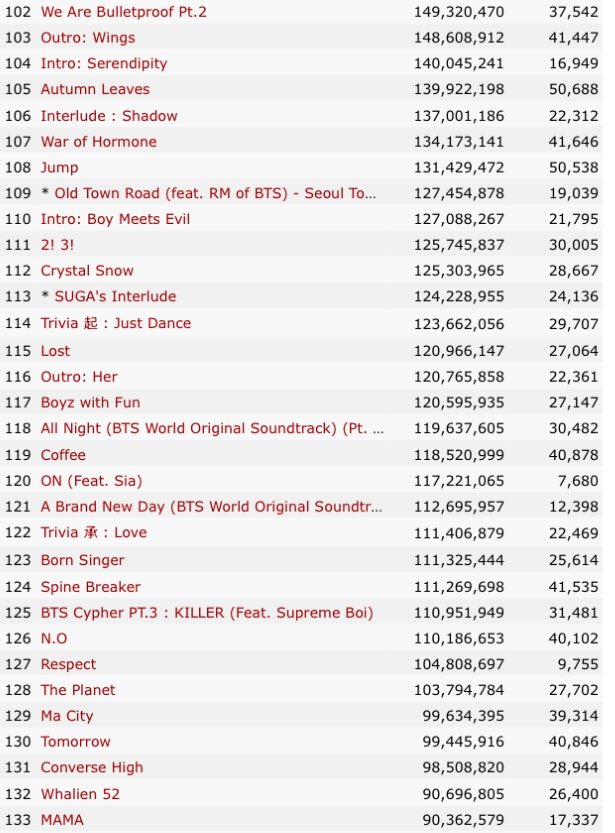Open "Intro: Serendipity" song page
The height and width of the screenshot is (833, 615).
pyautogui.click(x=104, y=63)
